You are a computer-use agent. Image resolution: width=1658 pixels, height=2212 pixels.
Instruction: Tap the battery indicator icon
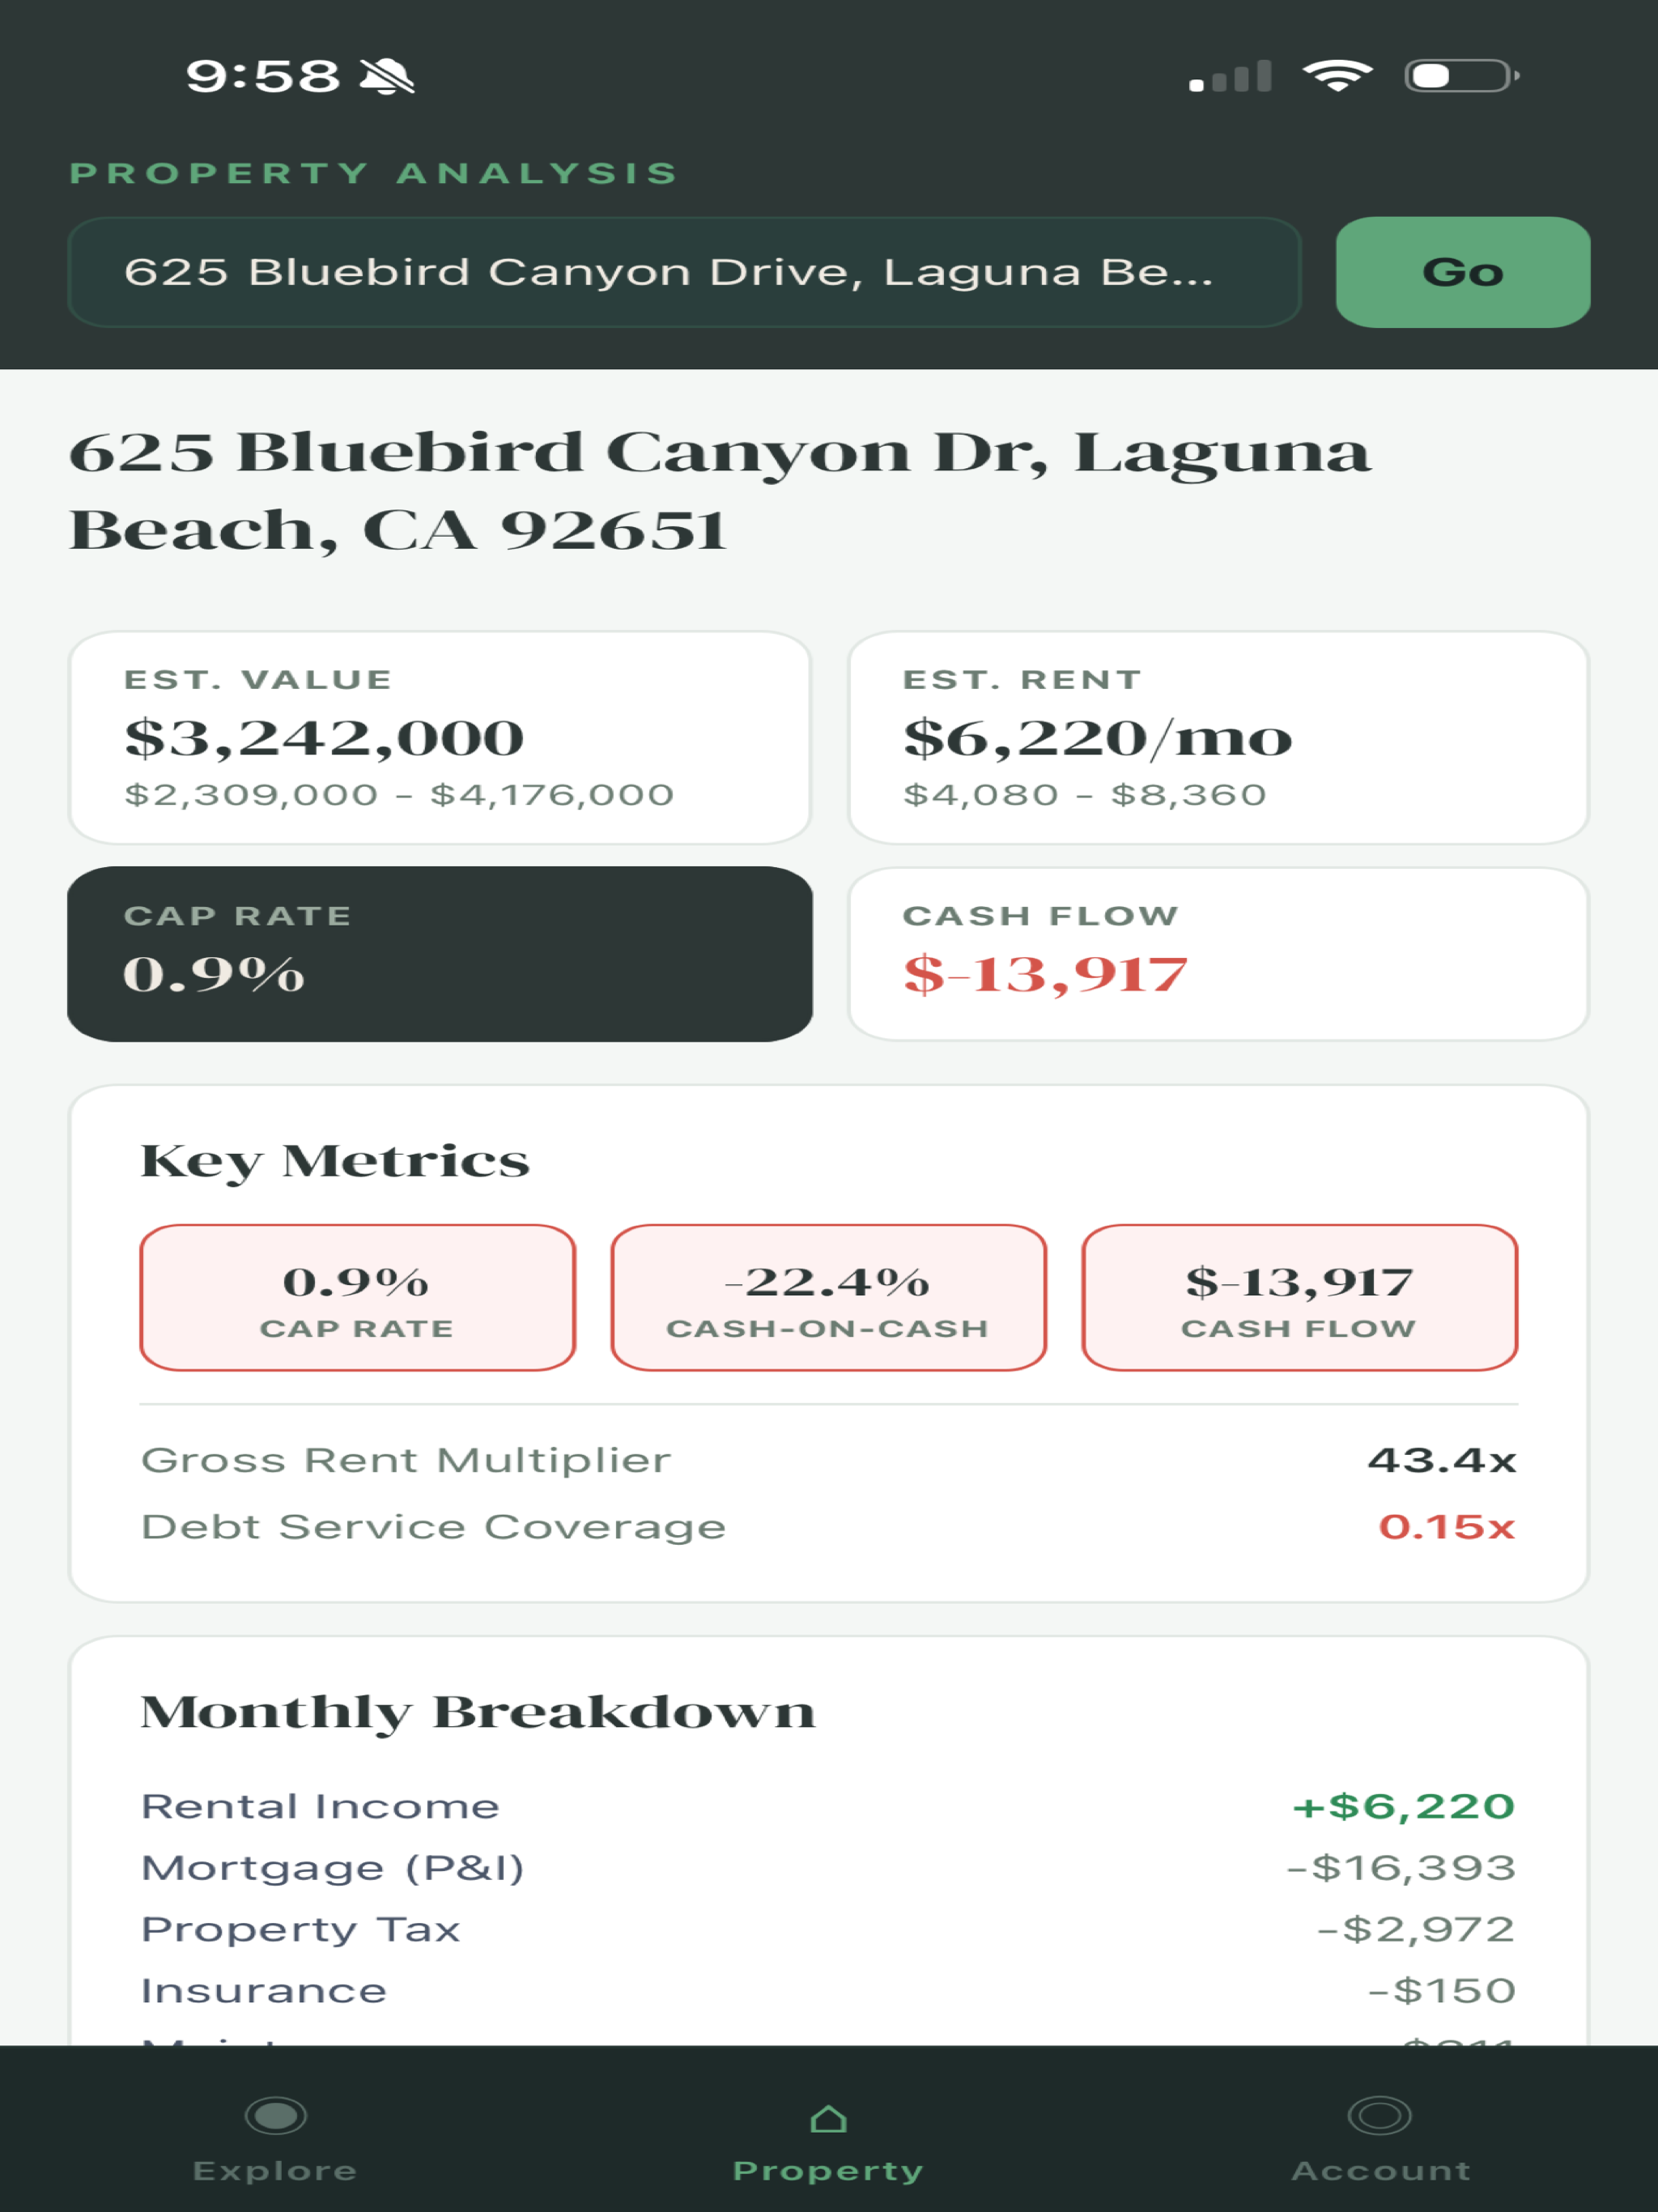coord(1462,76)
